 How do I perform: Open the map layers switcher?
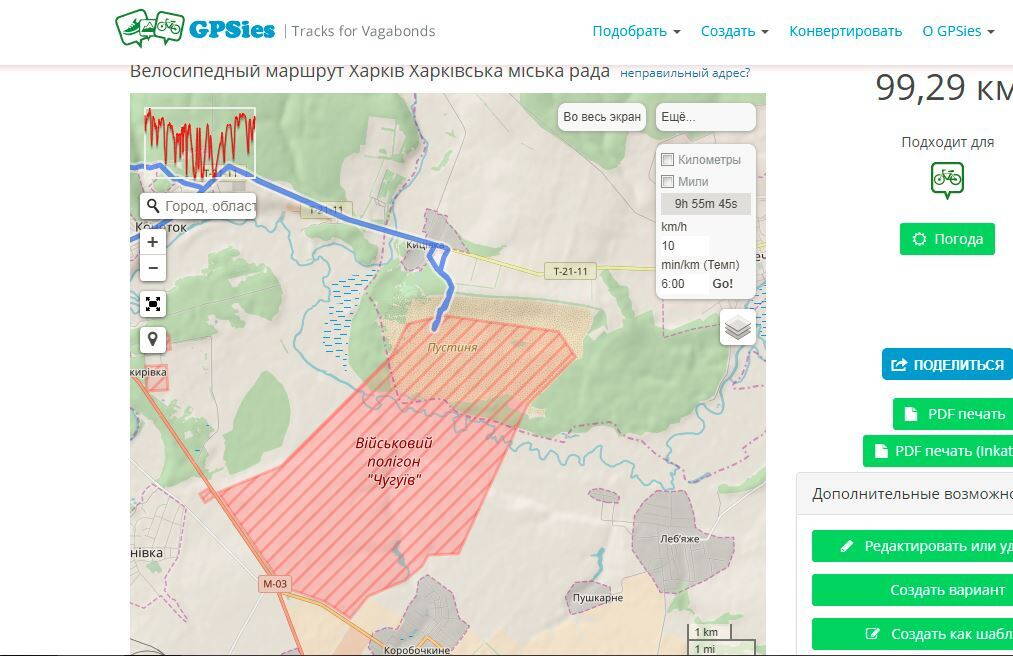tap(737, 327)
